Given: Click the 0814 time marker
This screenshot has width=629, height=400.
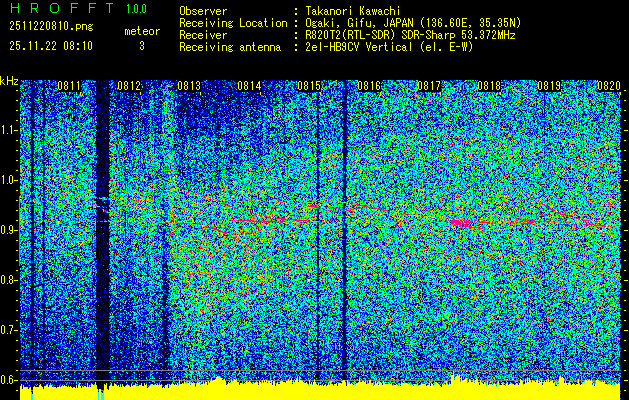Looking at the screenshot, I should coord(249,86).
